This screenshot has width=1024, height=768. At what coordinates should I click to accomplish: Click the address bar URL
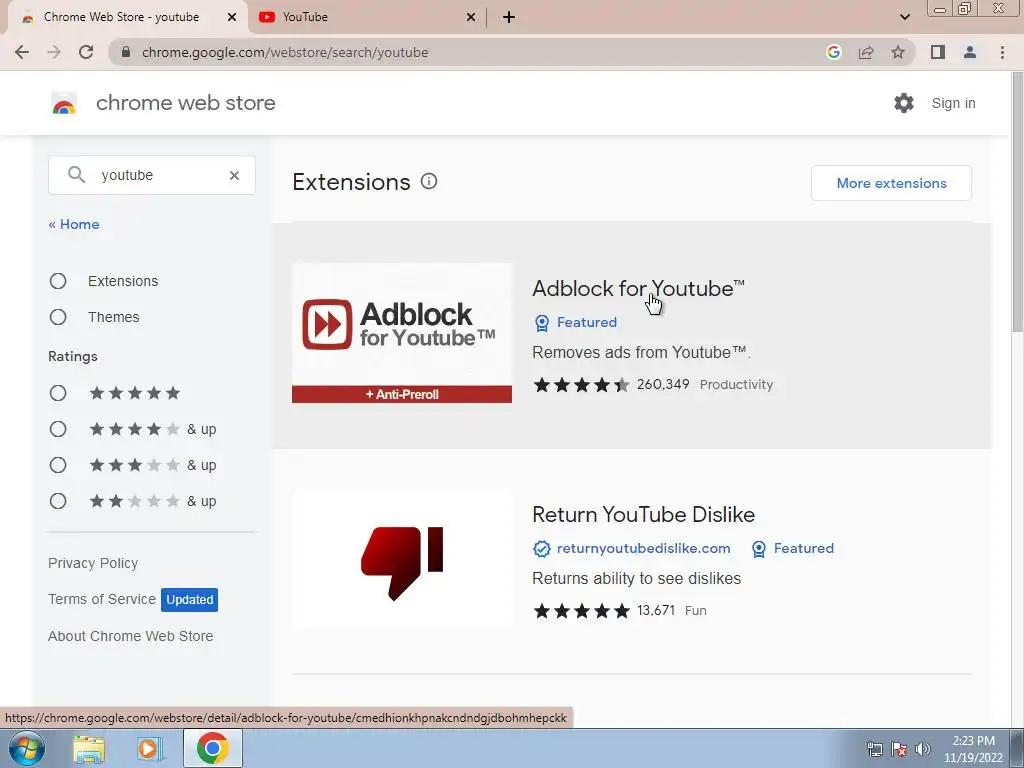click(285, 52)
